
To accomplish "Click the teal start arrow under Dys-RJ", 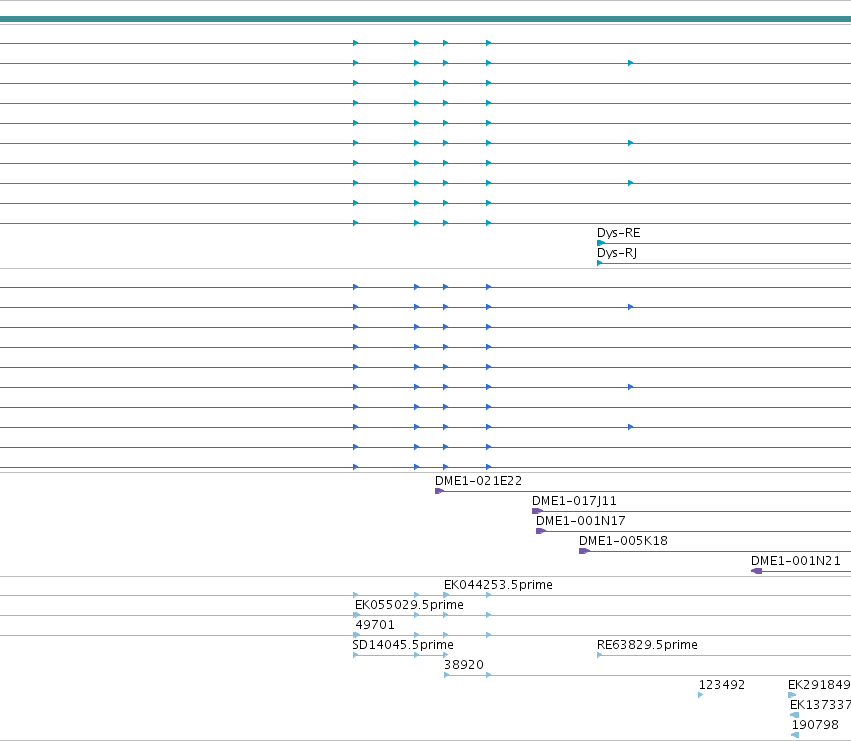I will click(x=600, y=263).
